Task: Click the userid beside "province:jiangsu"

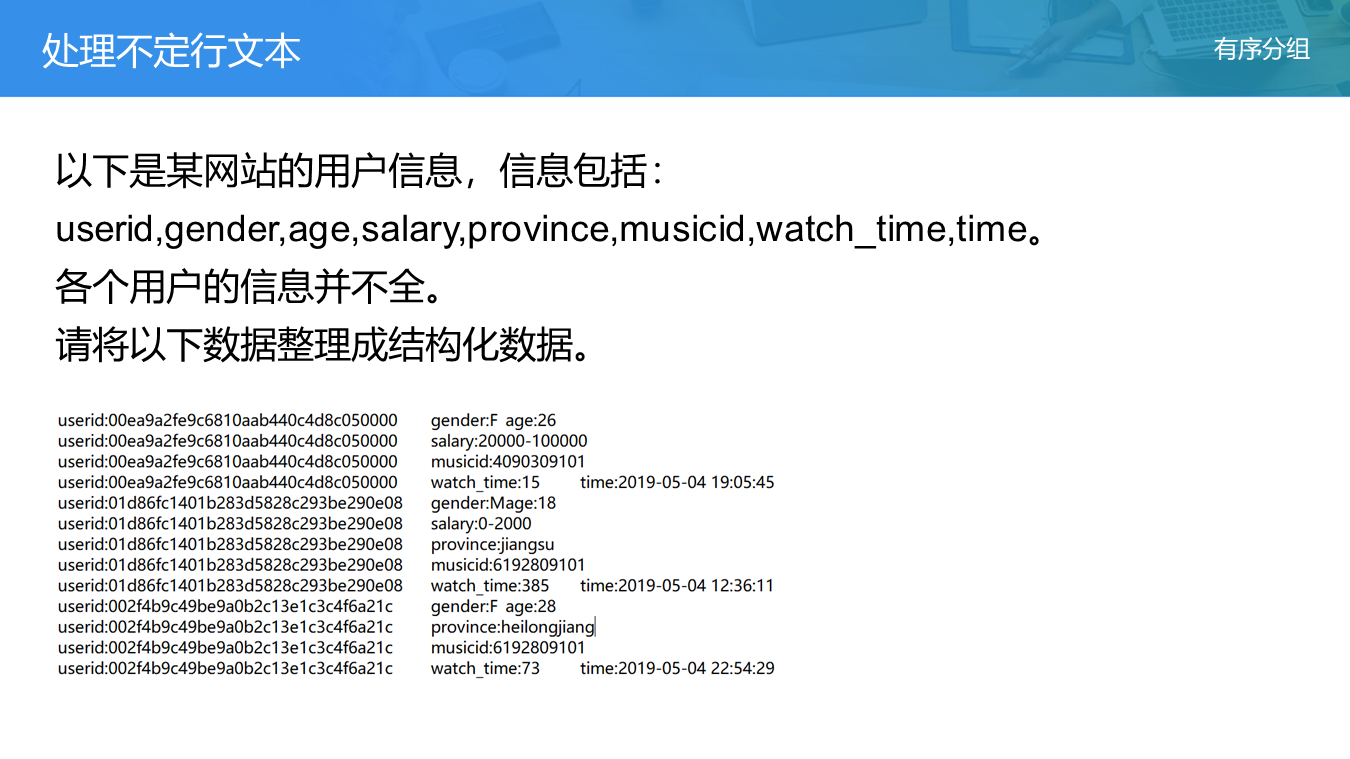Action: pos(230,545)
